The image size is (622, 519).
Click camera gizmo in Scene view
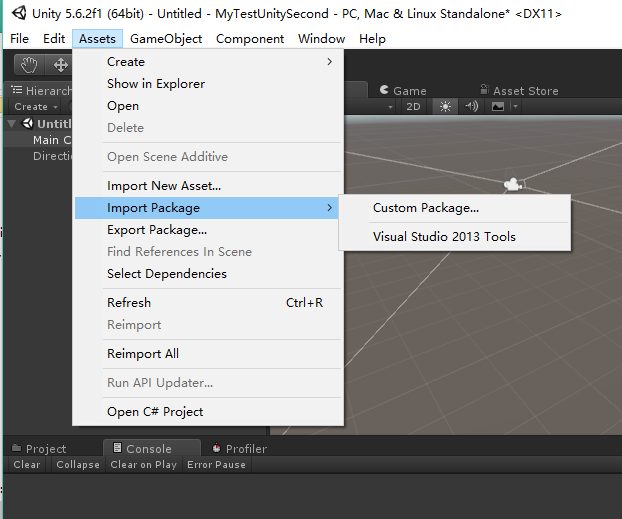[513, 184]
